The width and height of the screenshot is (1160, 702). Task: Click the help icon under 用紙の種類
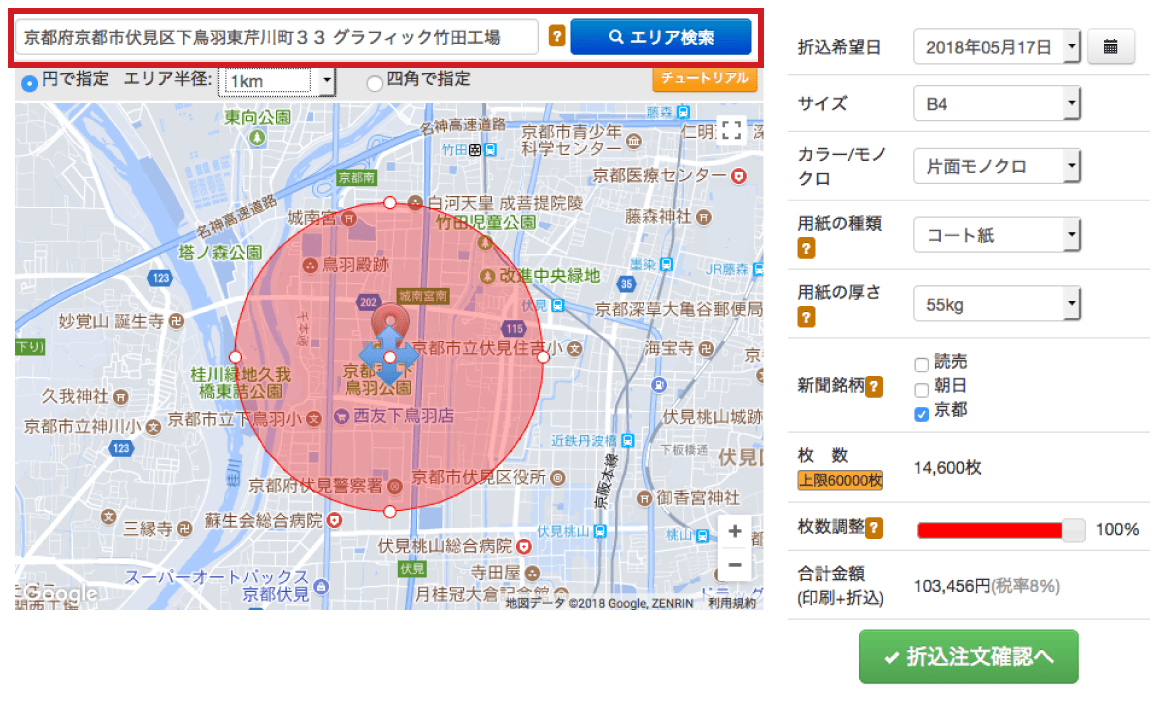pos(806,249)
